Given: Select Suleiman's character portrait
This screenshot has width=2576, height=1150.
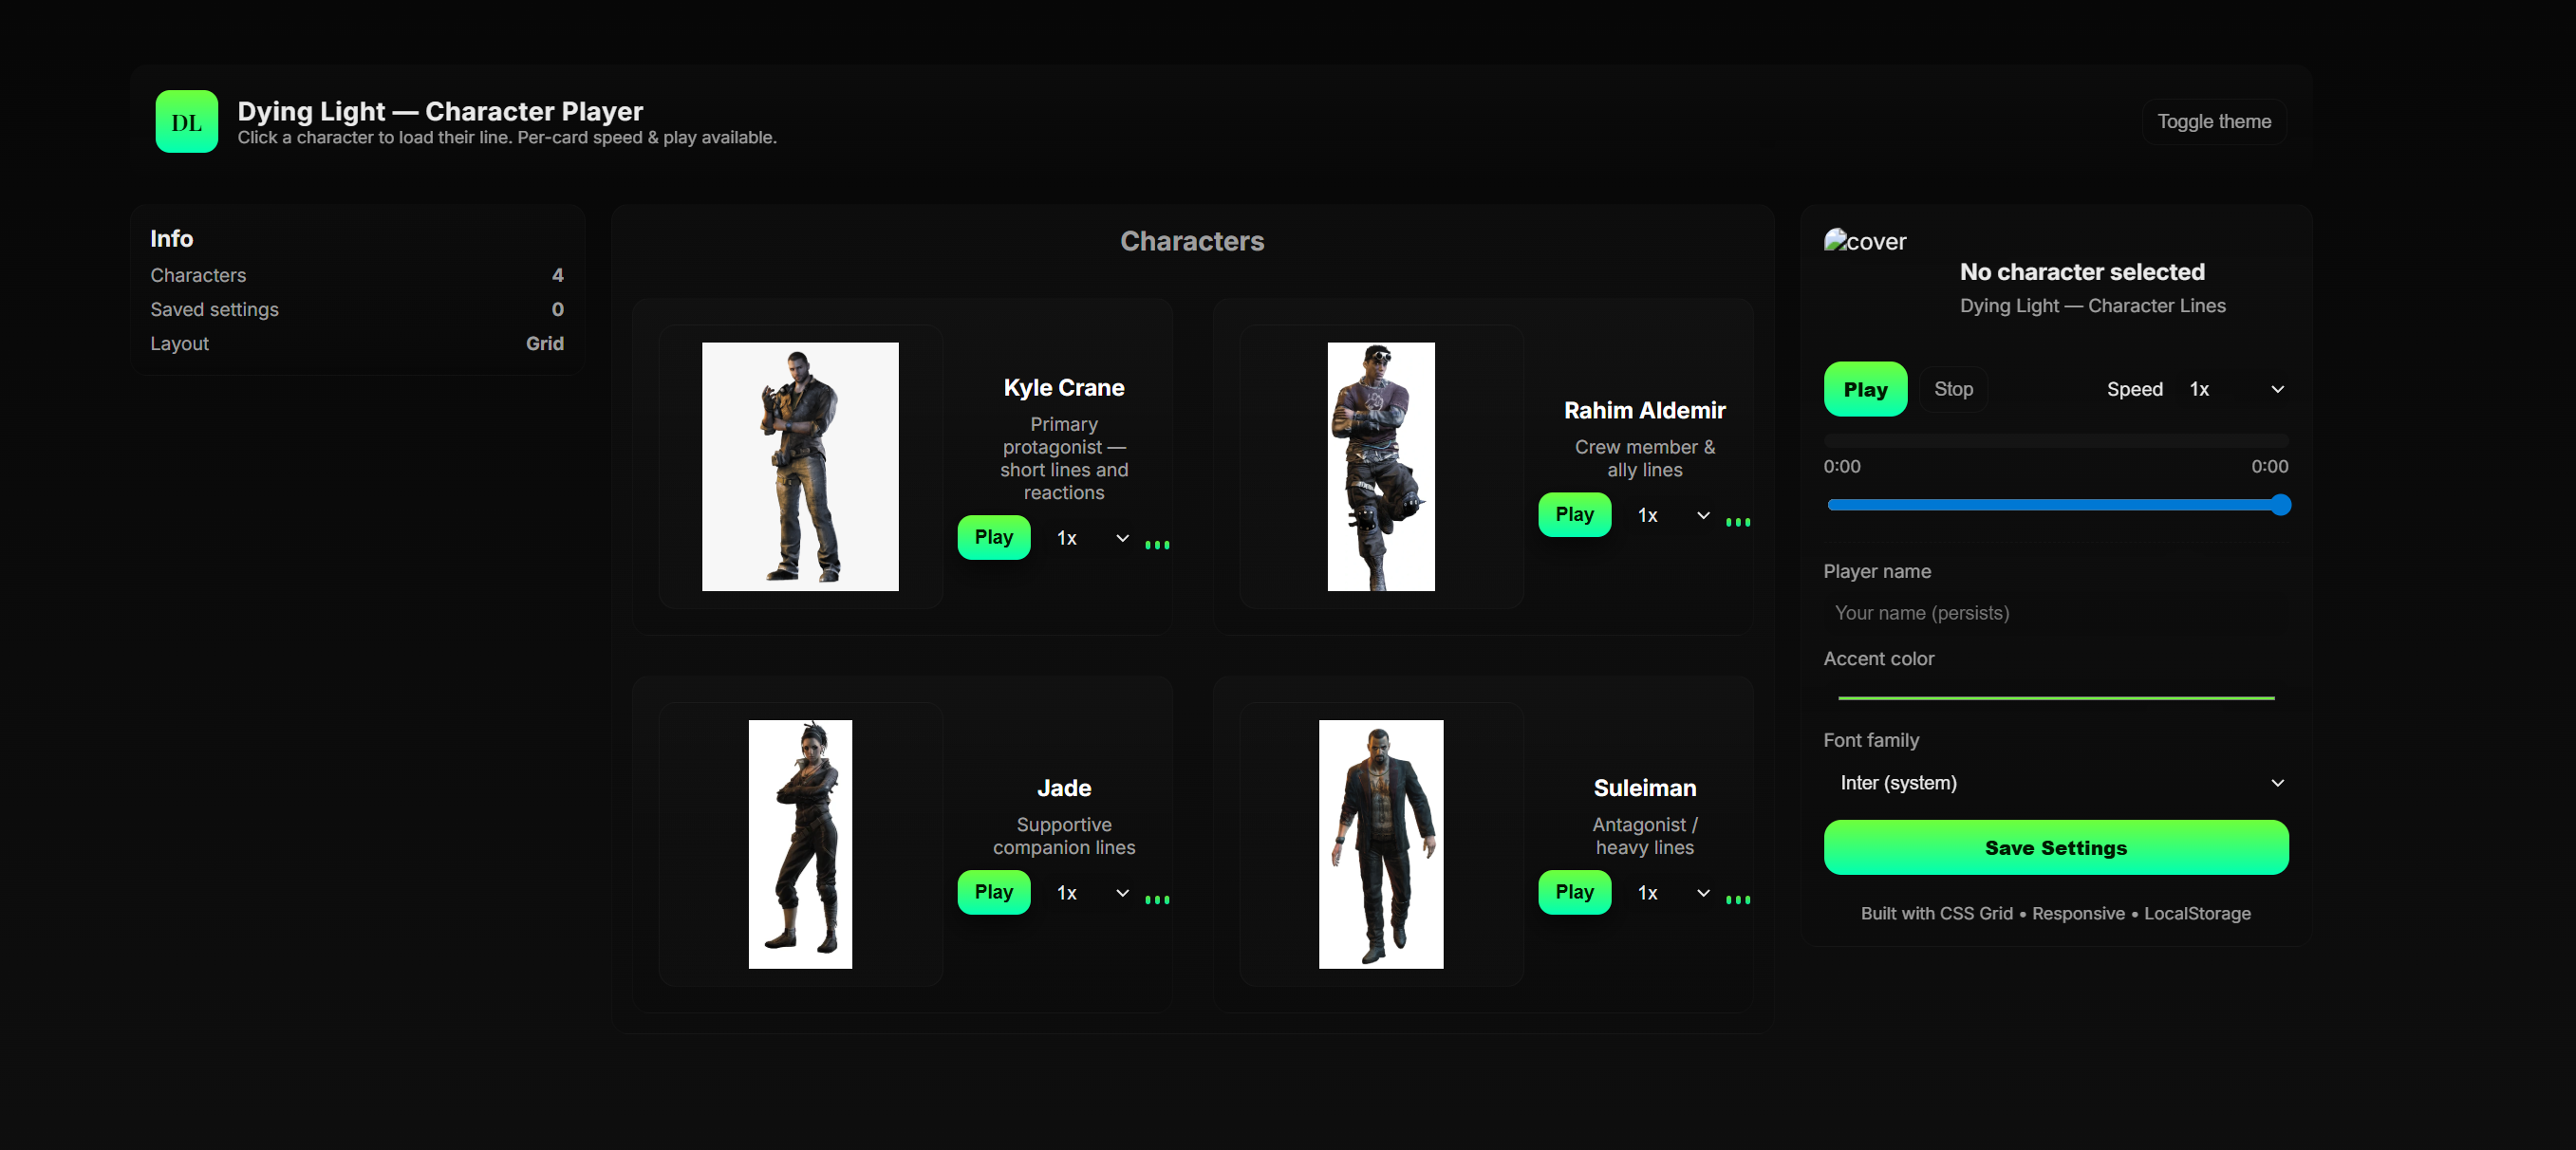Looking at the screenshot, I should (1381, 844).
